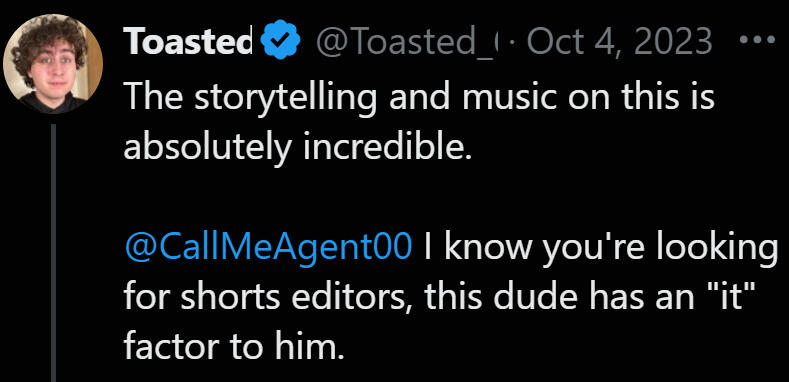Open Toasted's curly-haired profile picture
Image resolution: width=789 pixels, height=382 pixels.
53,63
